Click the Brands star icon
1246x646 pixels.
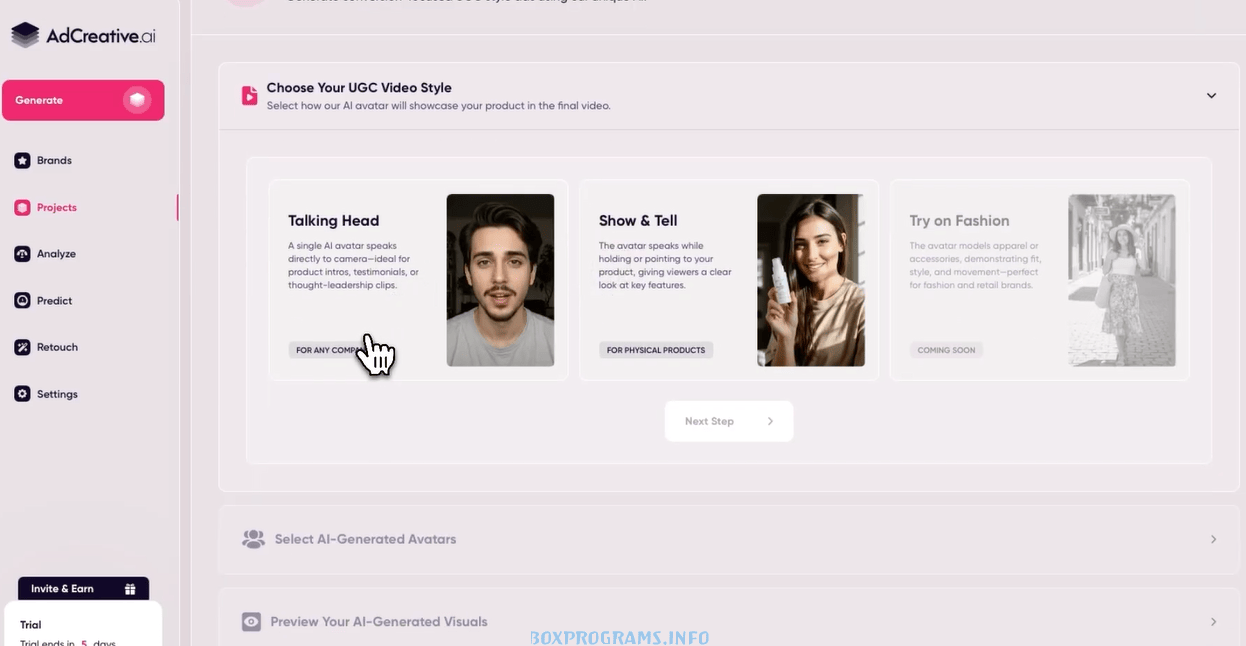point(22,160)
